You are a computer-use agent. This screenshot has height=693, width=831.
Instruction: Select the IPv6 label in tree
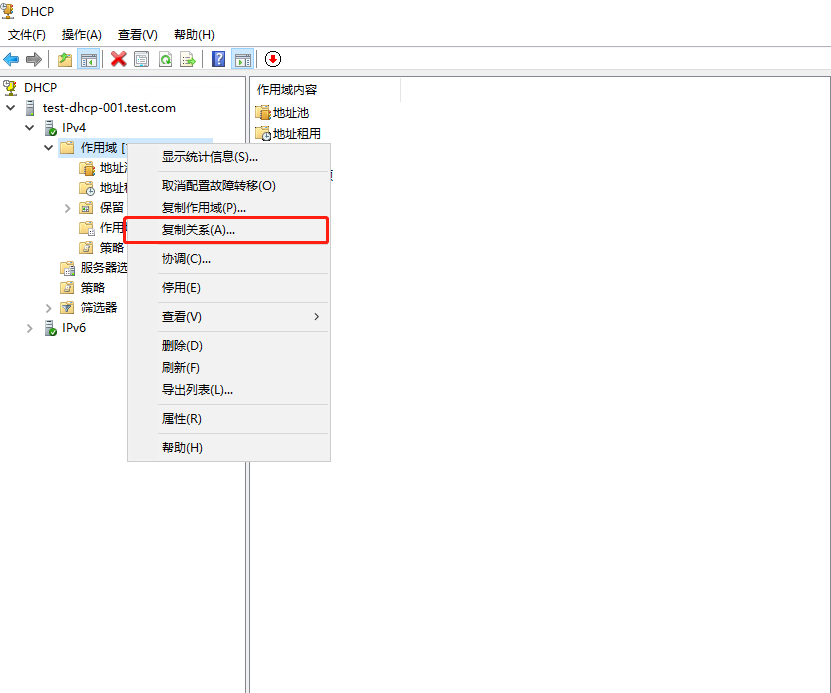[74, 328]
